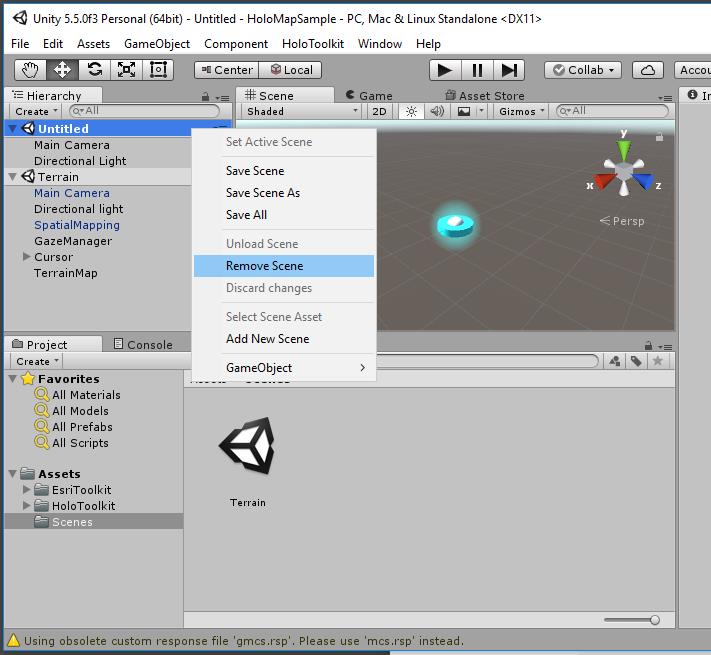
Task: Select the Rect transform tool
Action: coord(158,70)
